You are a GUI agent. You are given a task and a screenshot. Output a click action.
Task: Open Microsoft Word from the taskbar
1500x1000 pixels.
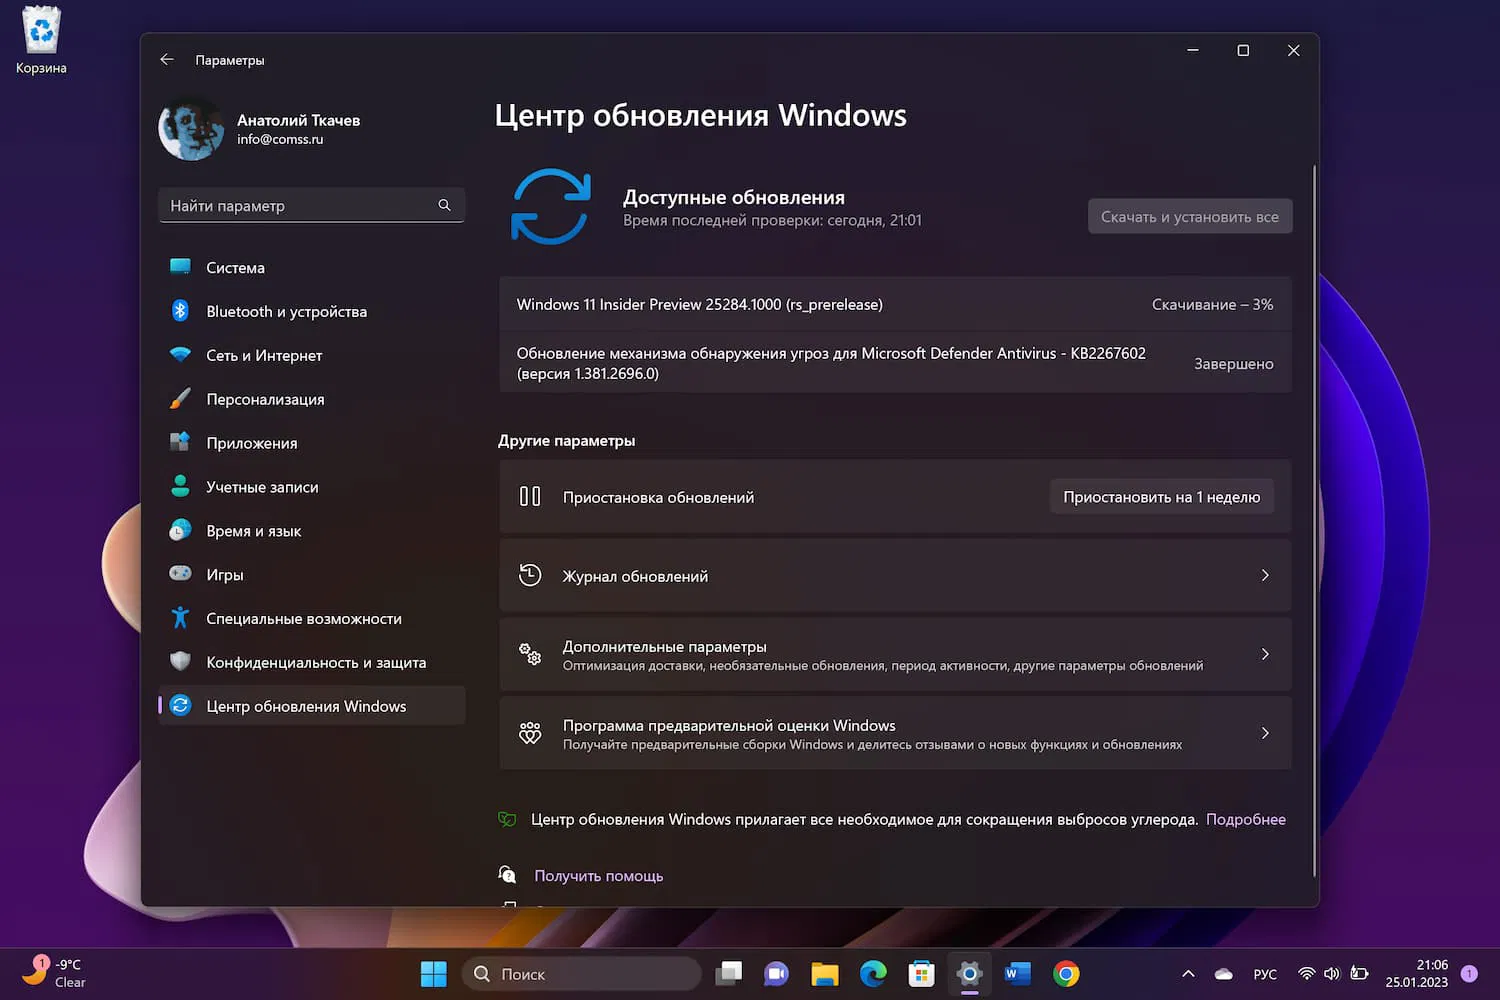click(x=1017, y=973)
